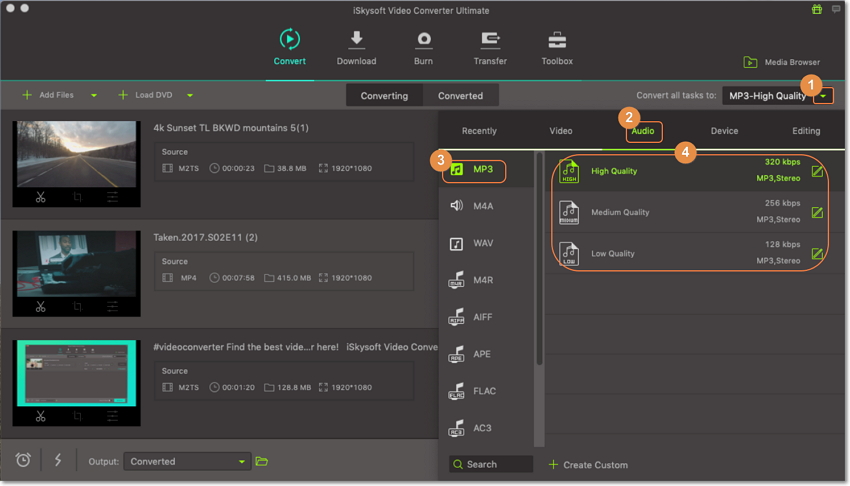The height and width of the screenshot is (486, 850).
Task: Open the Burn disc section
Action: tap(424, 40)
